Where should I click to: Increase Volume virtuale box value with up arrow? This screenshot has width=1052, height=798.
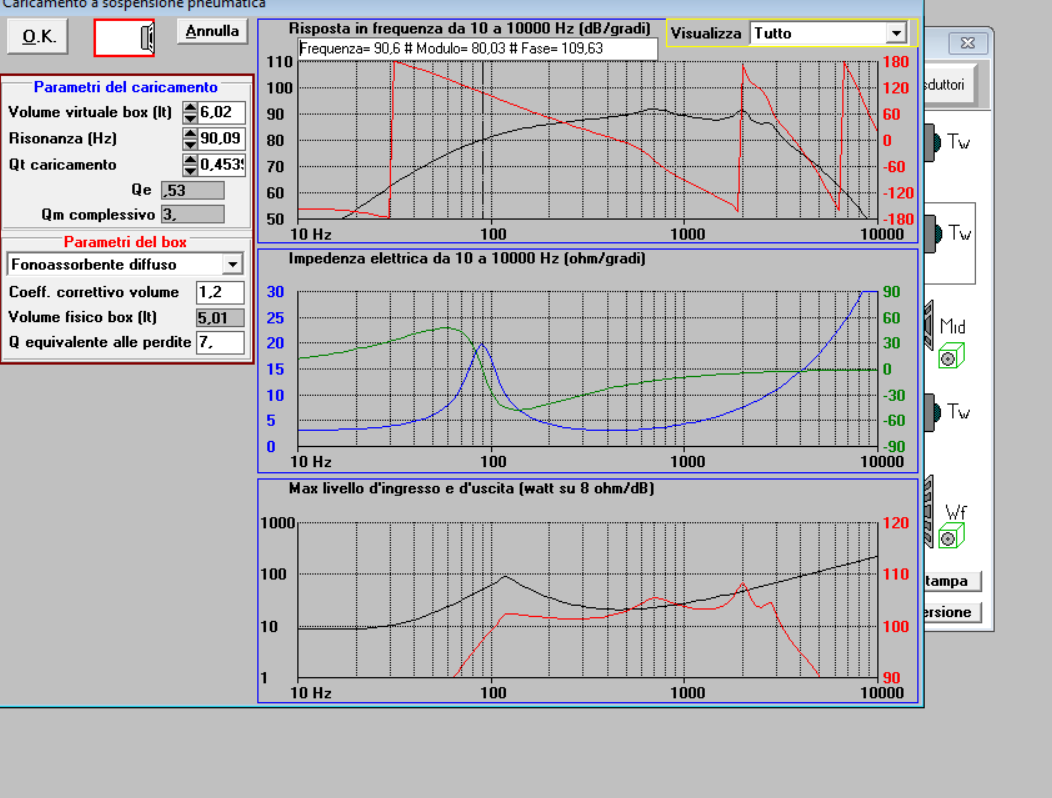[x=191, y=107]
